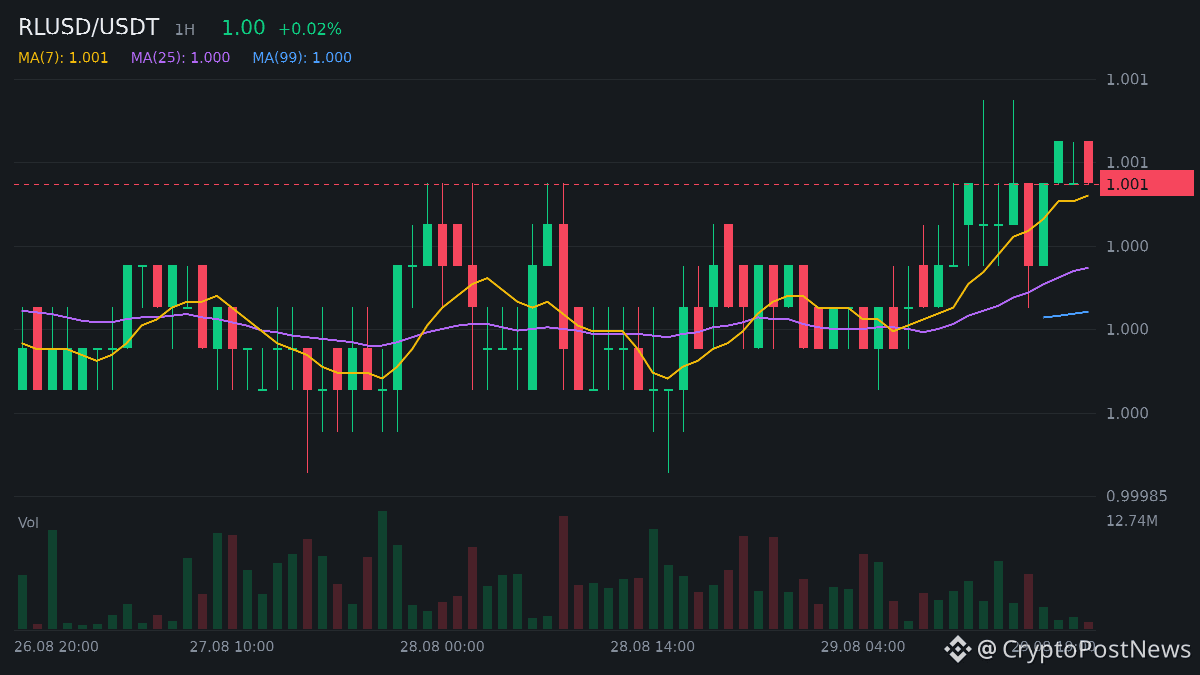Viewport: 1200px width, 675px height.
Task: Click the green 1.00 last price
Action: tap(243, 28)
